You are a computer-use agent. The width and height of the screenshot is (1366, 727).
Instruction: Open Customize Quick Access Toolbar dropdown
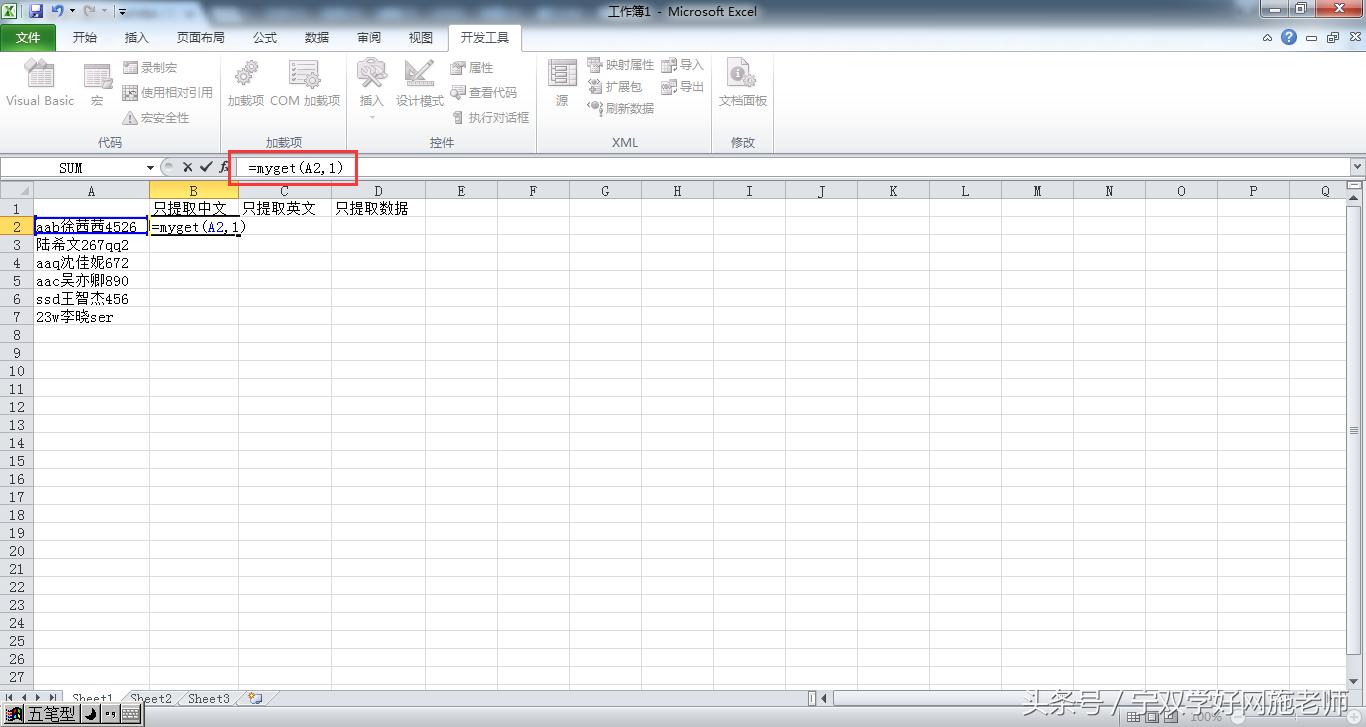(x=122, y=12)
